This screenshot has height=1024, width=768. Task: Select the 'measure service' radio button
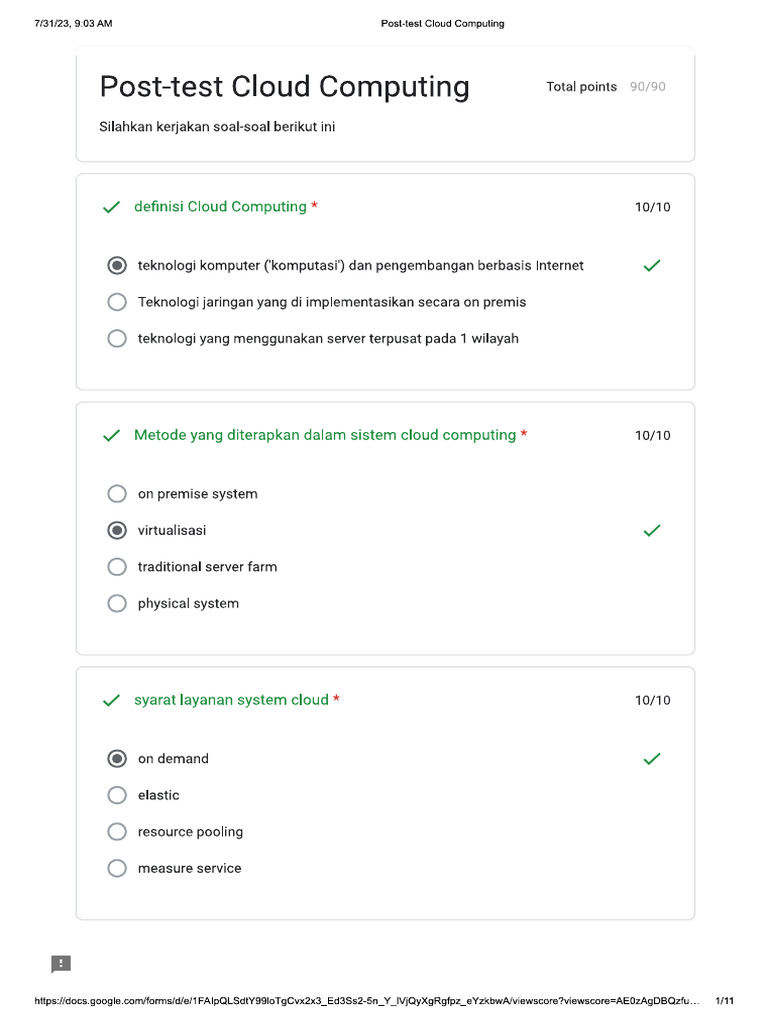click(x=117, y=869)
